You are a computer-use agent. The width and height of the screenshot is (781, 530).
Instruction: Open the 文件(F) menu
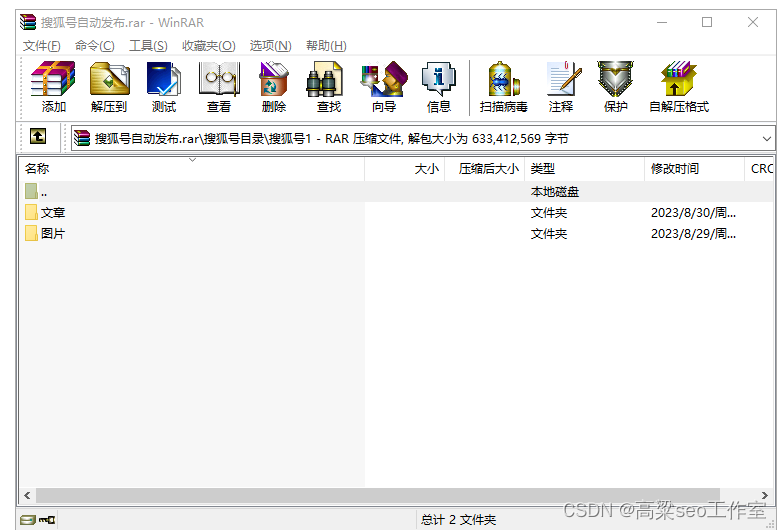pos(42,46)
